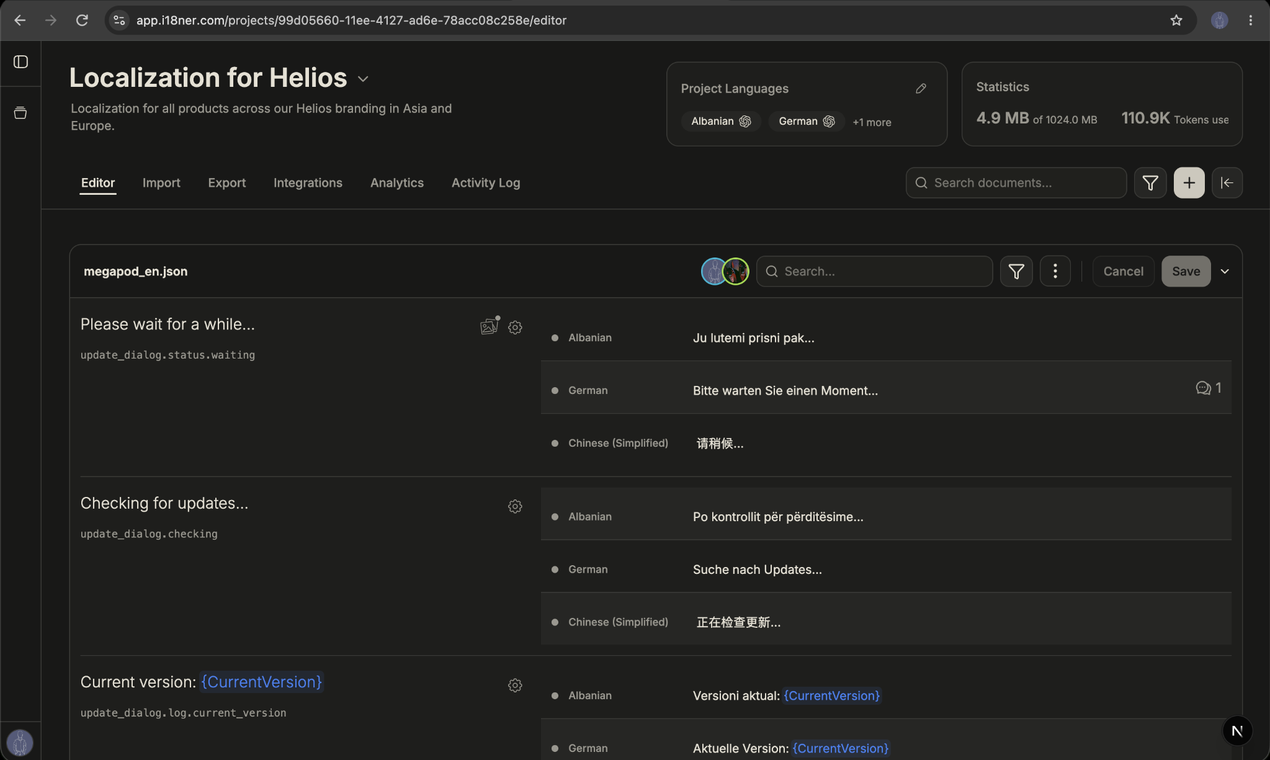Expand the chevron next to Save
1270x760 pixels.
pyautogui.click(x=1224, y=271)
